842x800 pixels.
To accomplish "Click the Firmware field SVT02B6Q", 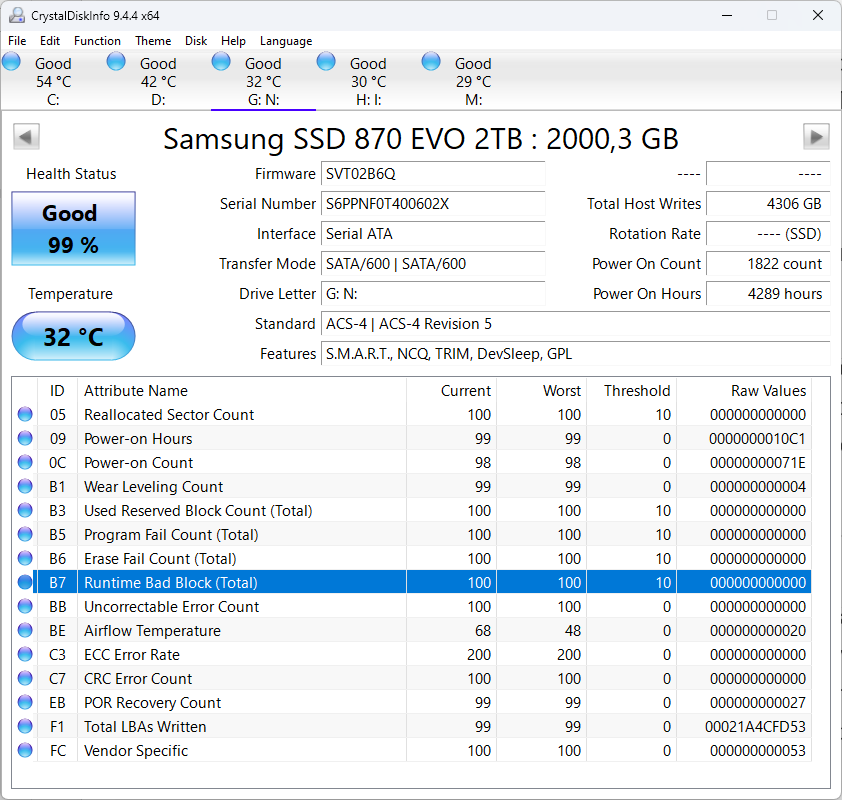I will point(433,174).
